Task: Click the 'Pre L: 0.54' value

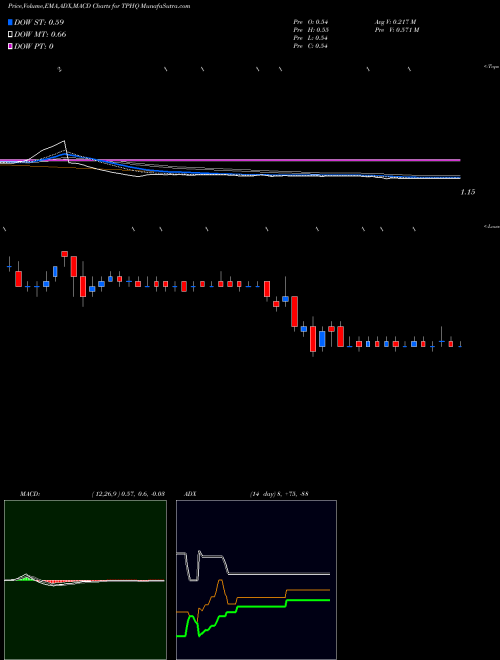Action: [311, 38]
